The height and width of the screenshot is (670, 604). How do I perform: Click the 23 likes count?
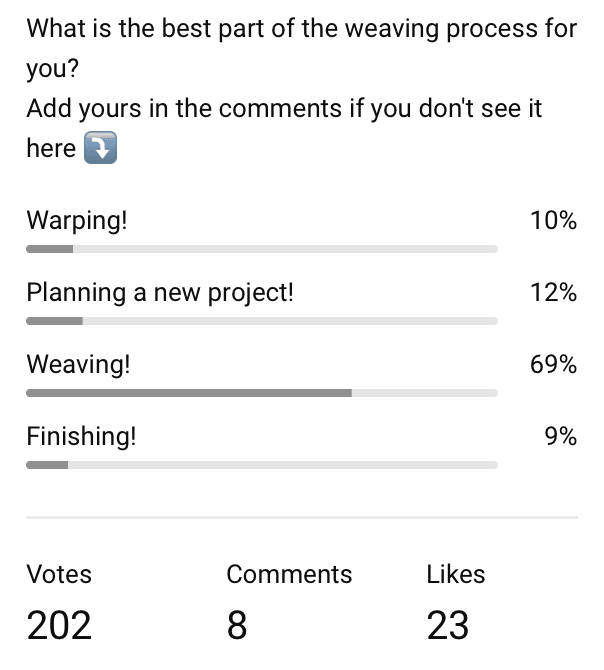tap(448, 625)
